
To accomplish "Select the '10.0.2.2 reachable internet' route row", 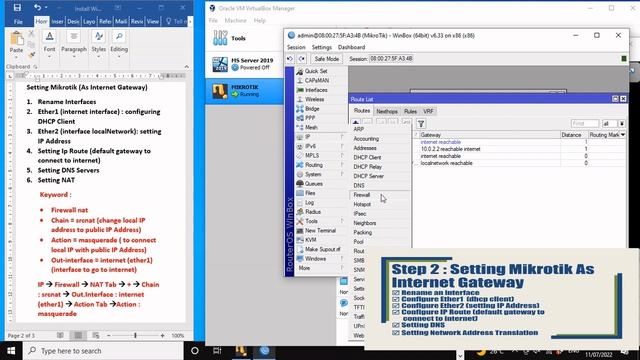I will click(x=519, y=149).
